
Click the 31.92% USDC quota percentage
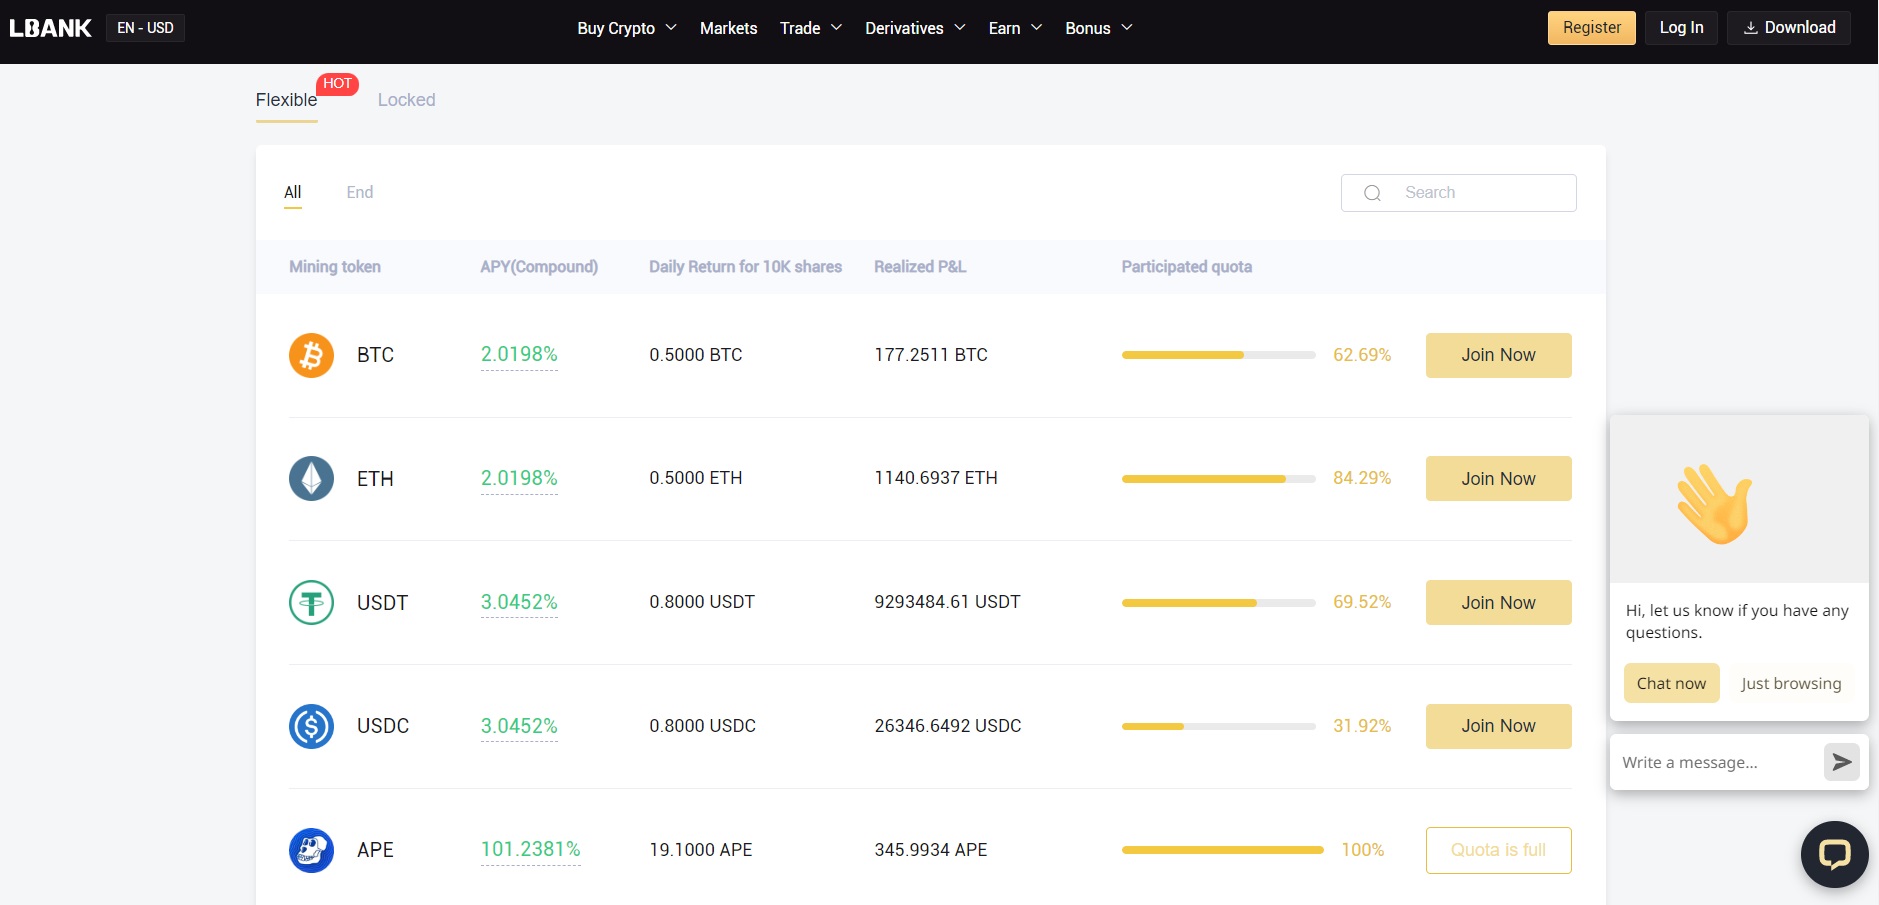[1362, 726]
